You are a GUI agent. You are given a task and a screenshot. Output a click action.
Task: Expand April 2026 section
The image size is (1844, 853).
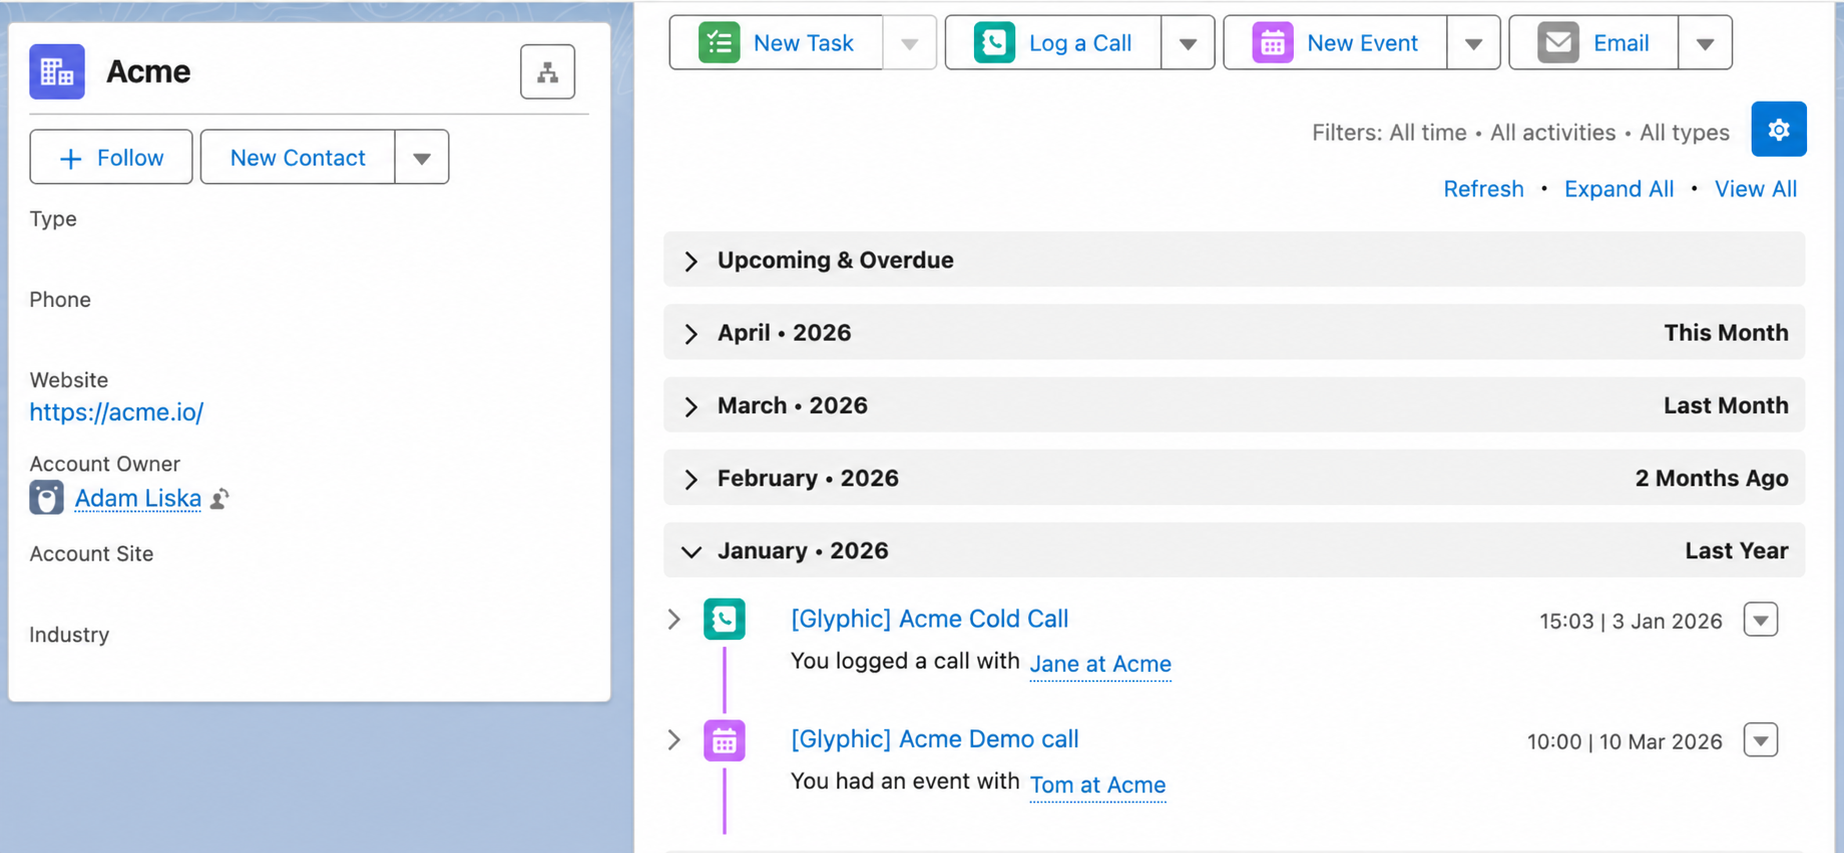[691, 333]
